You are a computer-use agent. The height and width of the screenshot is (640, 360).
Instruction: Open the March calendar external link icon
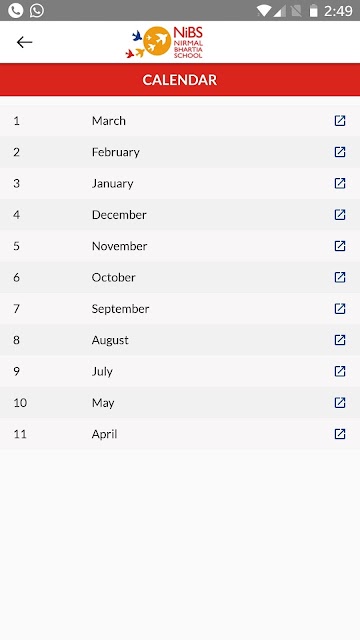click(340, 120)
